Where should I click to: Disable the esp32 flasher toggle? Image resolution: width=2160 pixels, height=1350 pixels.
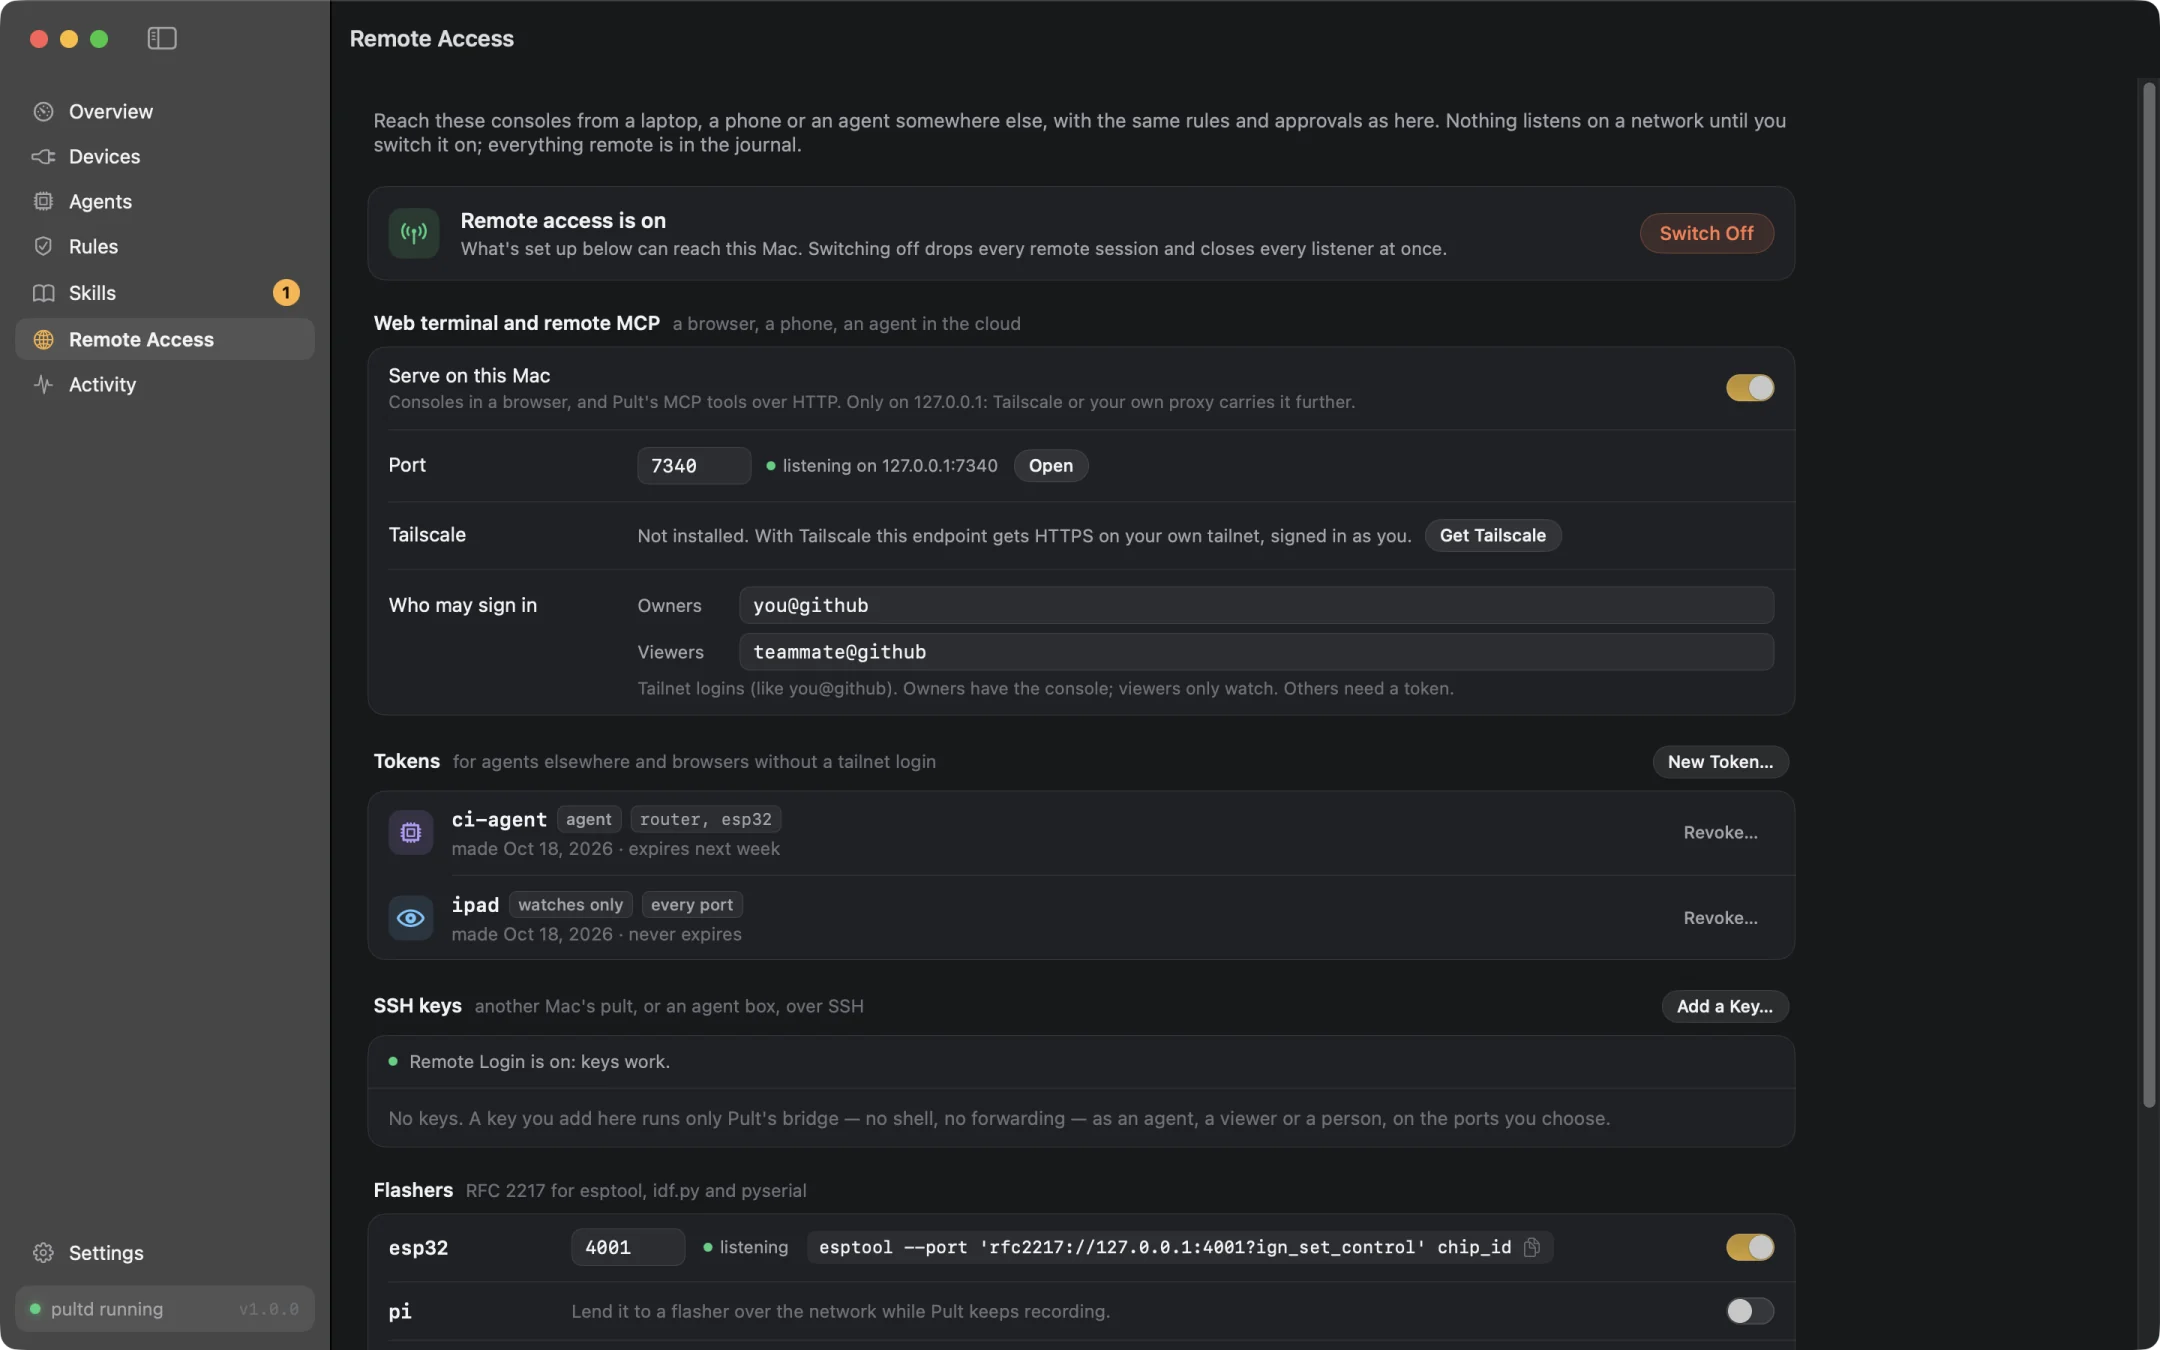[1750, 1247]
